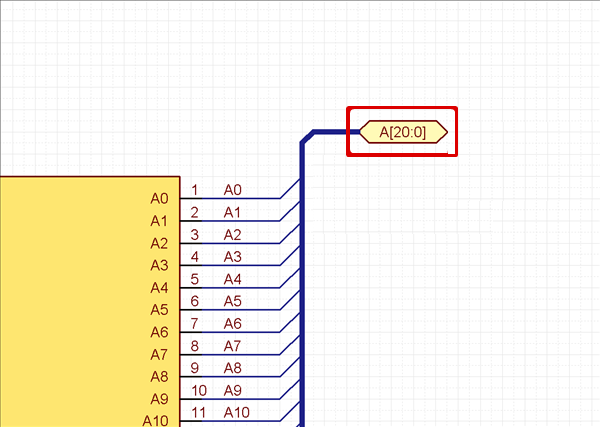Click pin name A6 inside component
Screen dimensions: 600x427
pyautogui.click(x=159, y=332)
